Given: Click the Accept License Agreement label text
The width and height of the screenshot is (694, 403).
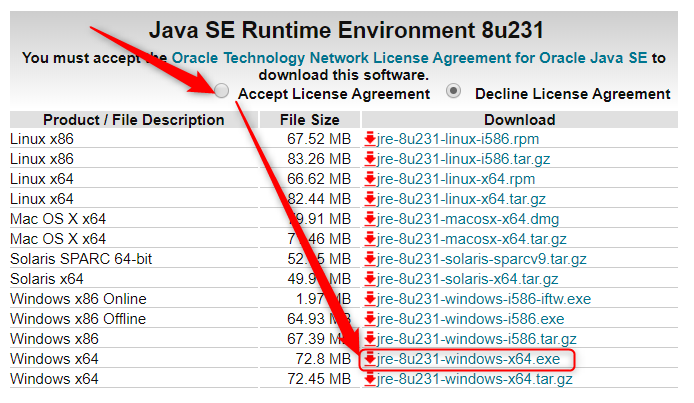Looking at the screenshot, I should (334, 94).
